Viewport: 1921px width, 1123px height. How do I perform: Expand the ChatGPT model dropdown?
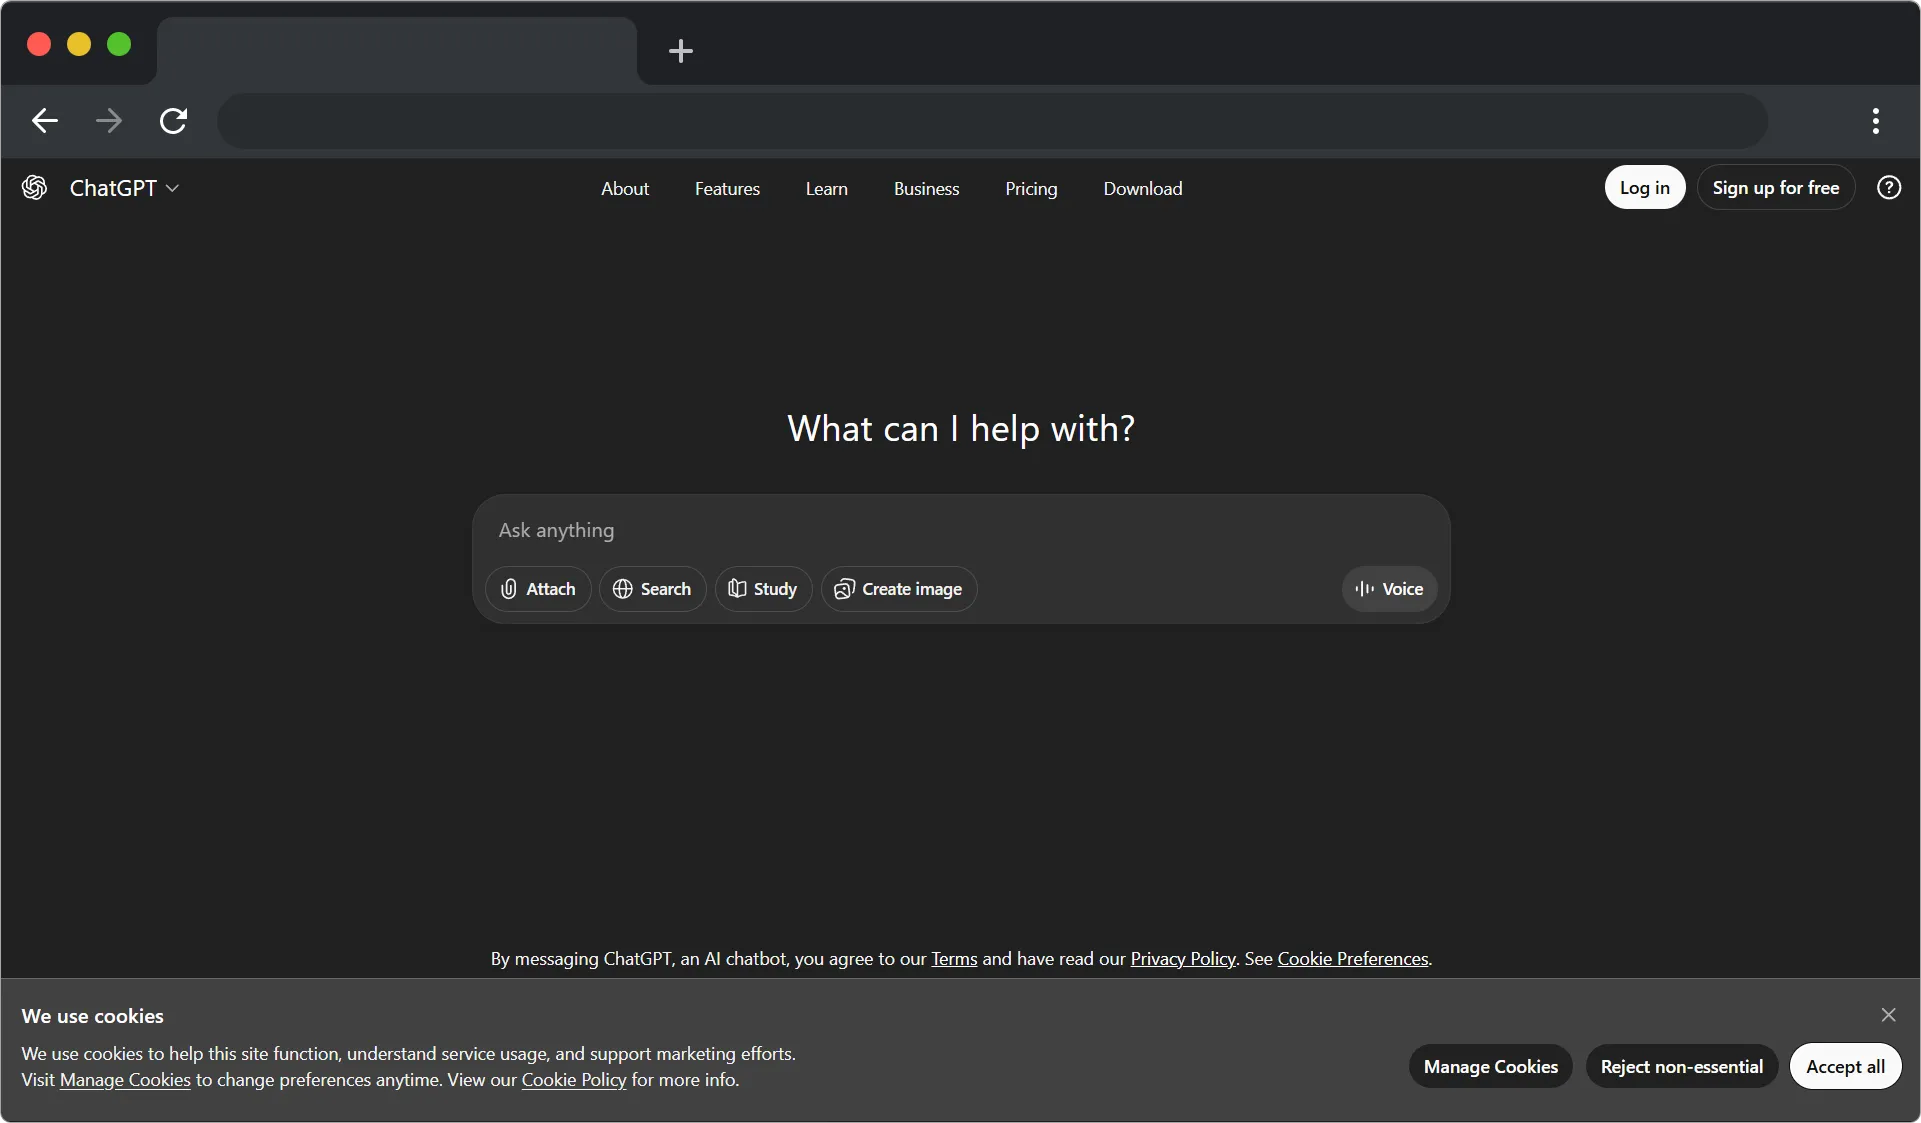pyautogui.click(x=125, y=188)
